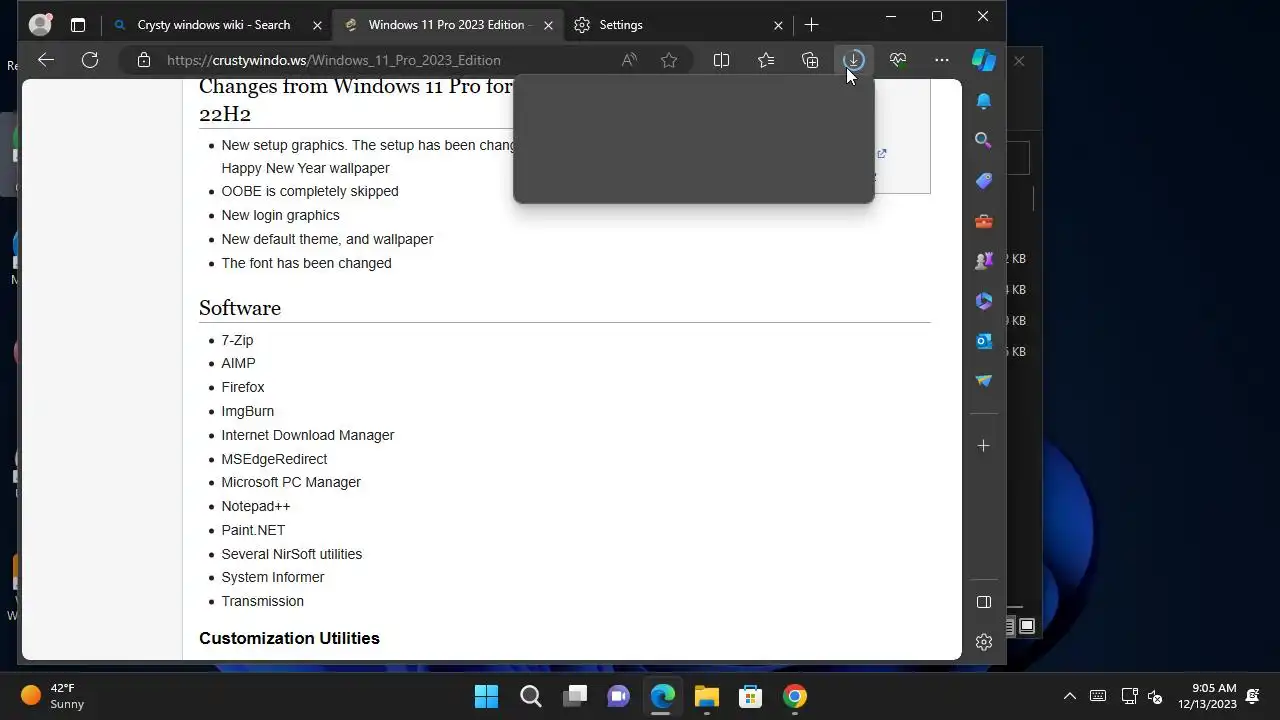Open the Windows Start menu

[486, 696]
